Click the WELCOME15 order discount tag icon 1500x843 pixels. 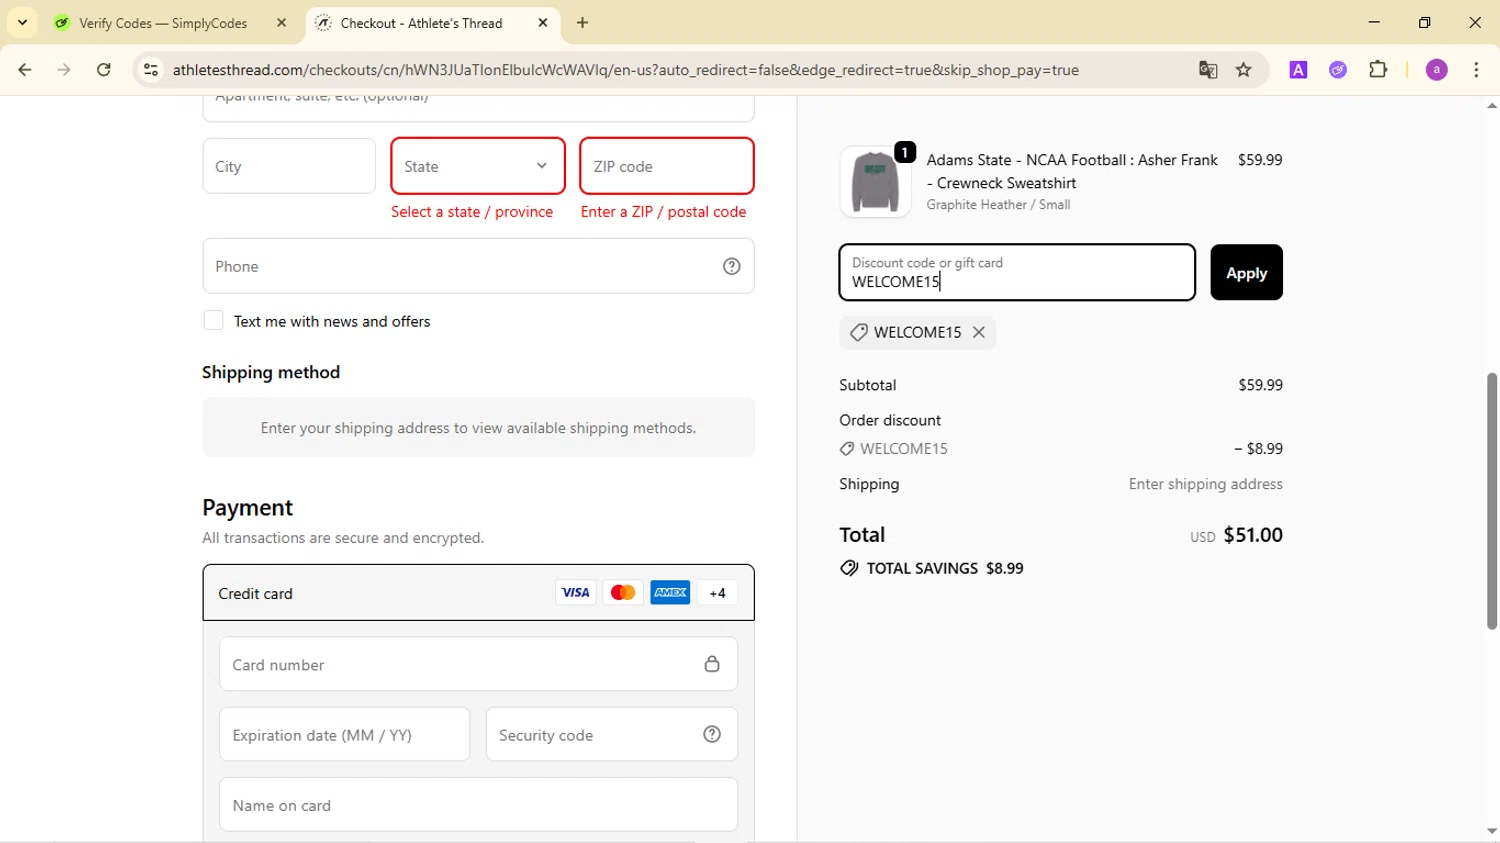pos(847,449)
